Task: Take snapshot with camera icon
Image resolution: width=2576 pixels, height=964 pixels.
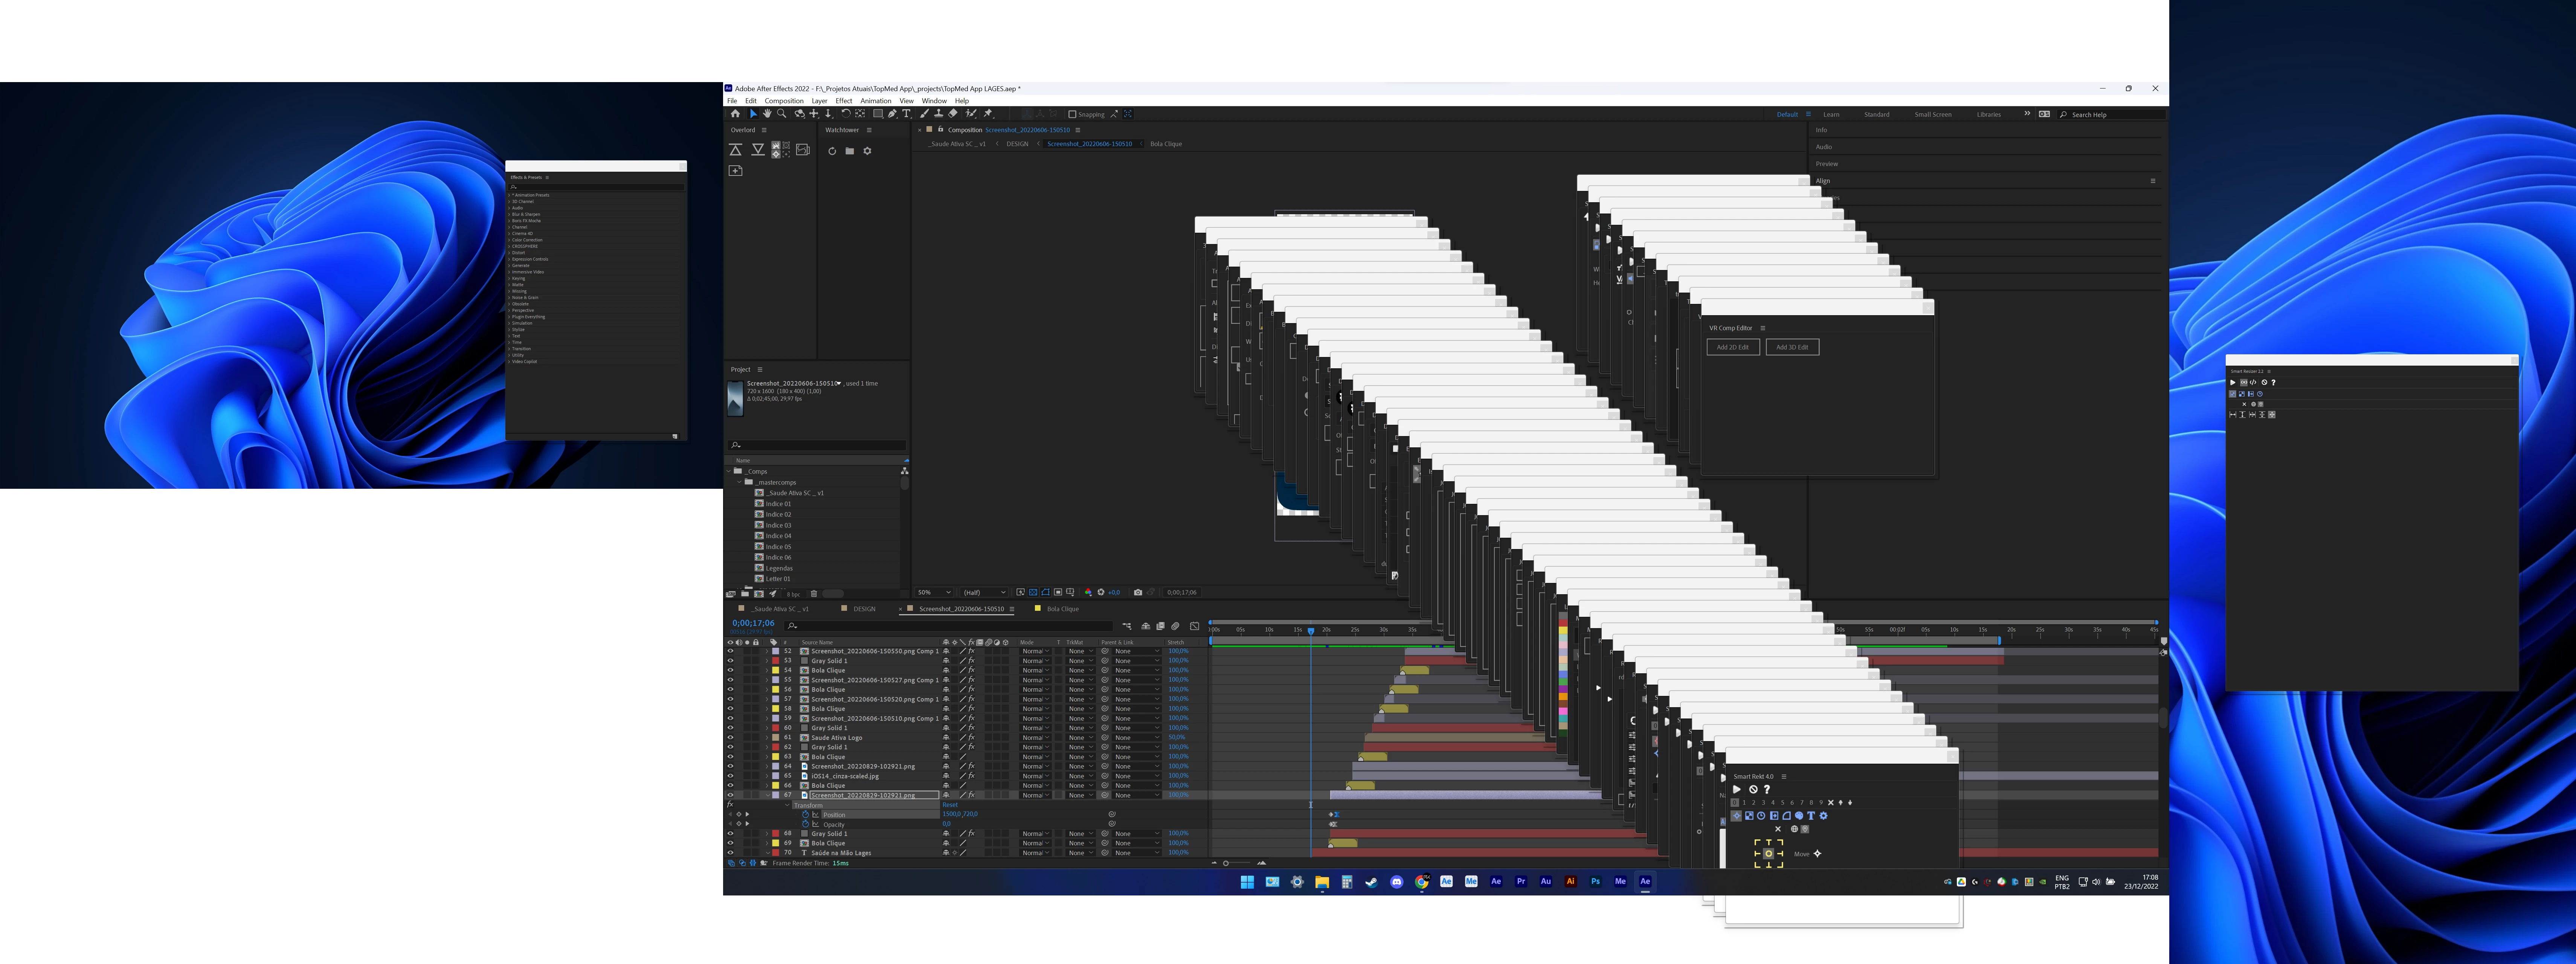Action: (1138, 592)
